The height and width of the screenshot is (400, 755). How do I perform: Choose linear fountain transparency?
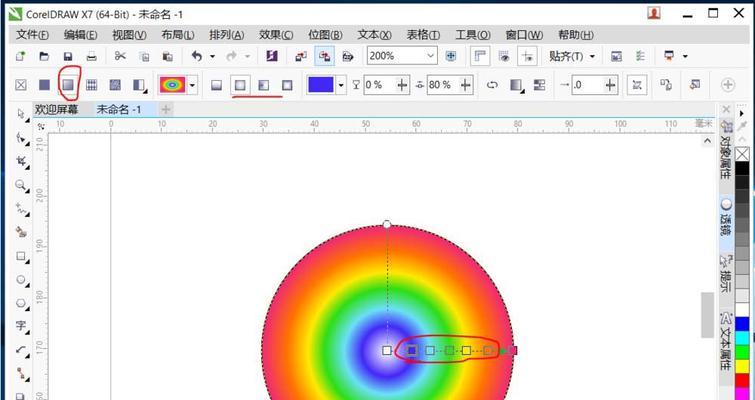(217, 85)
